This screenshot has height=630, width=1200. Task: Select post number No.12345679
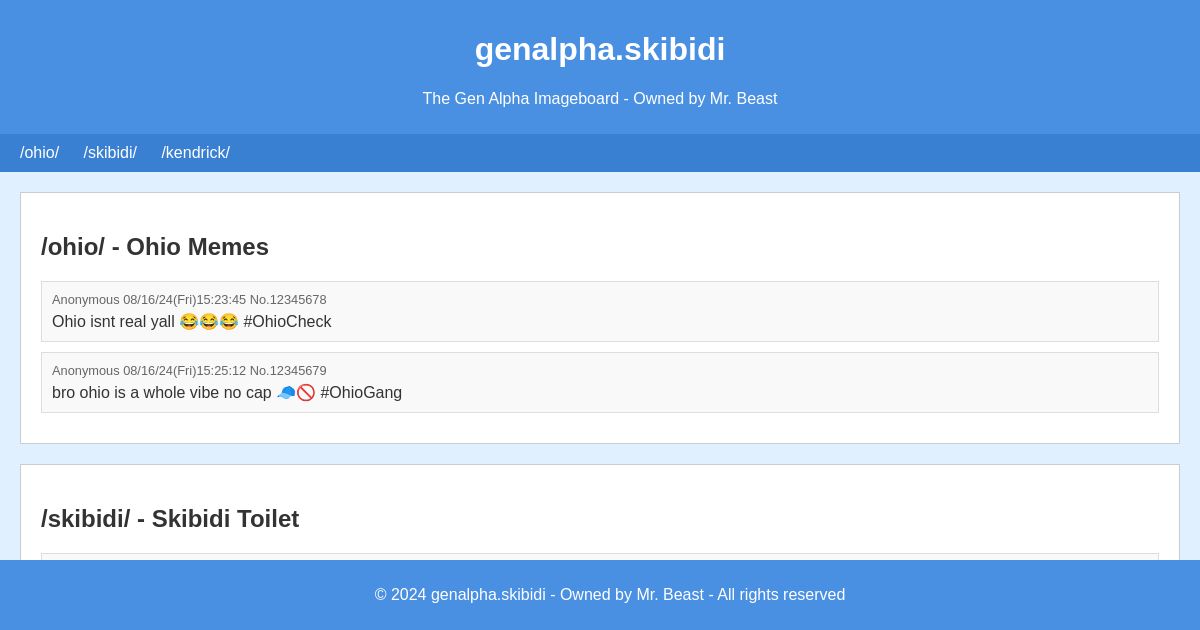[288, 371]
